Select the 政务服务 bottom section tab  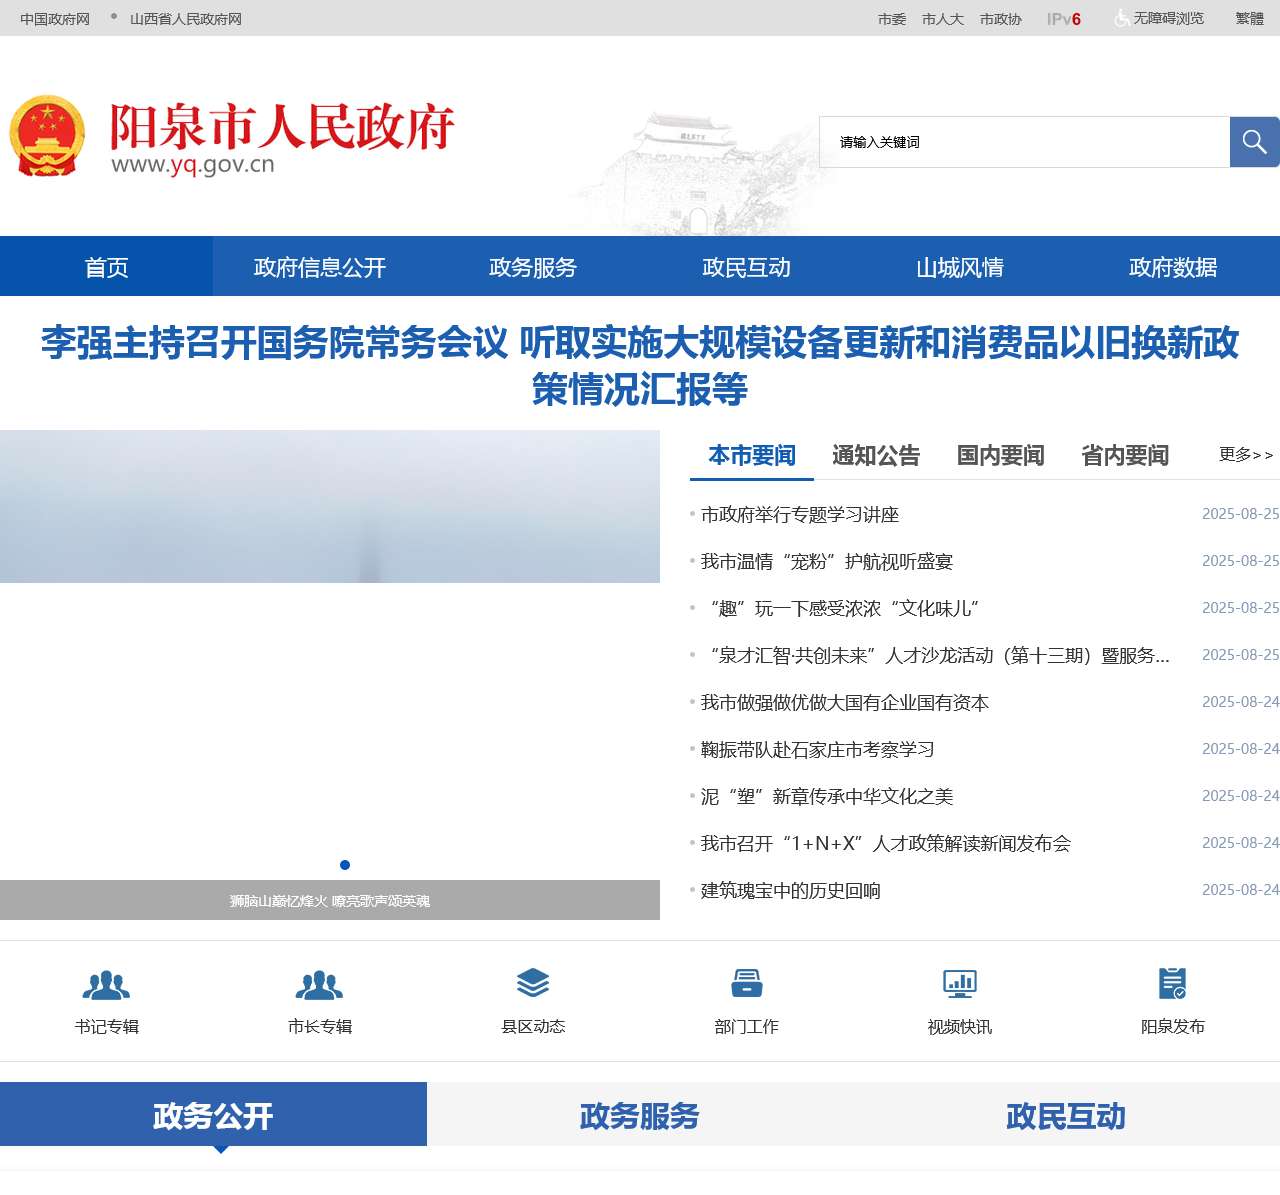pyautogui.click(x=639, y=1116)
